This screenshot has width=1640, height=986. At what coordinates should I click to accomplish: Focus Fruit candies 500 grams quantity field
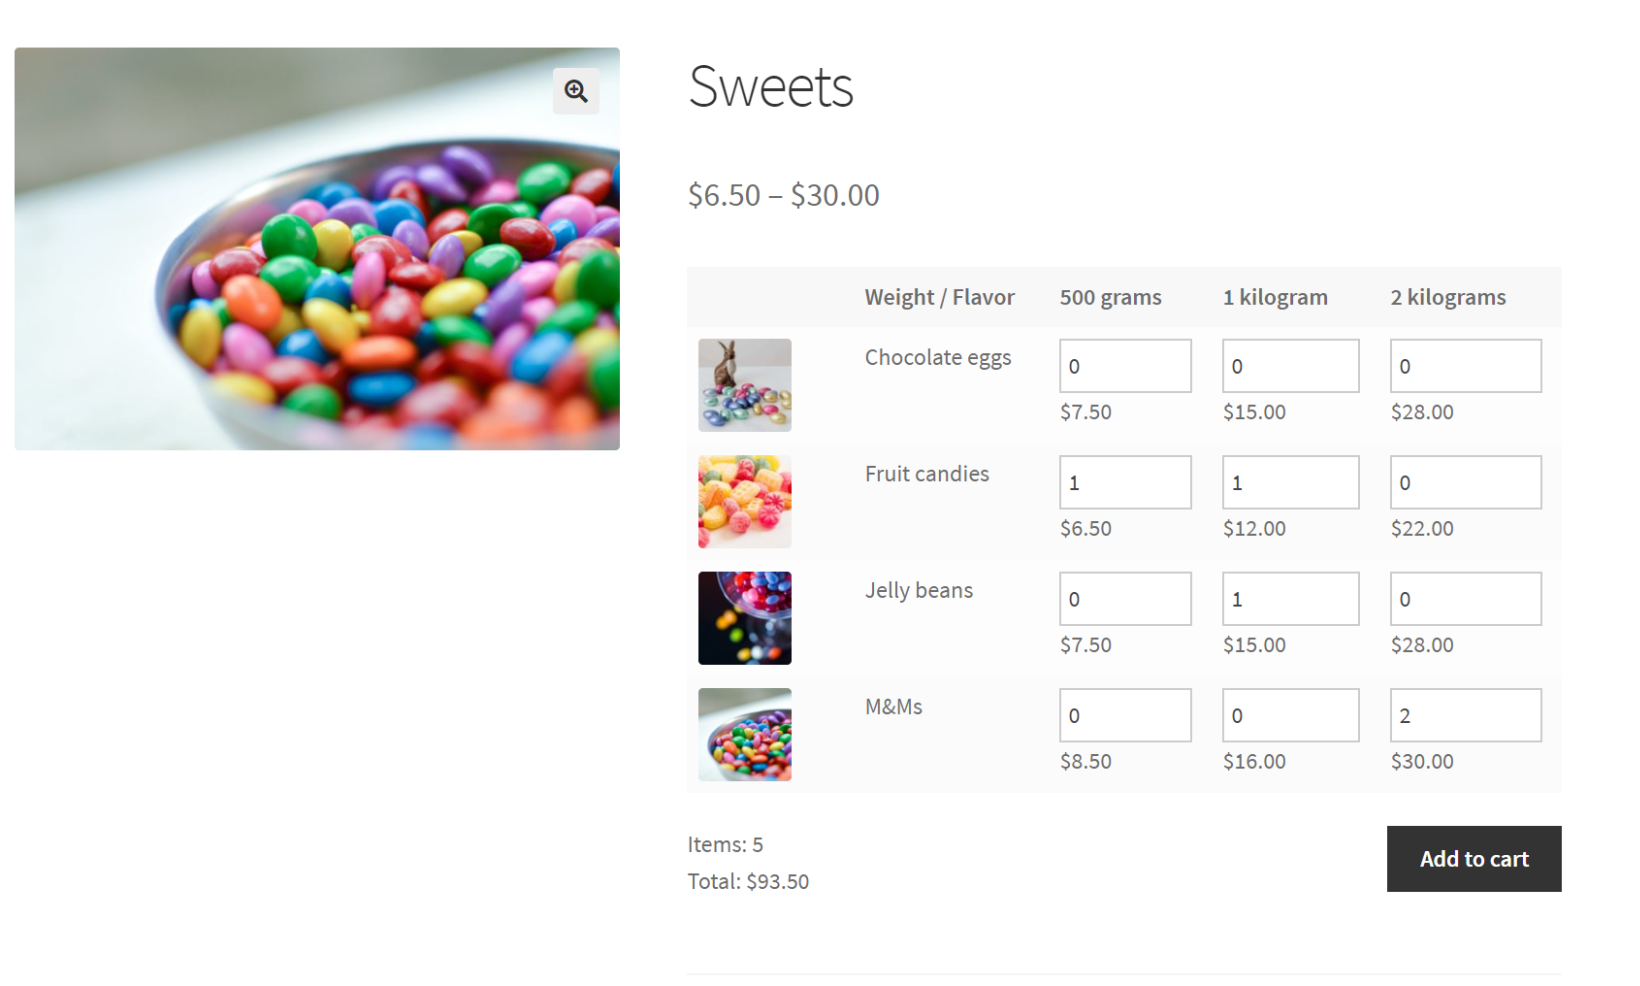1125,482
